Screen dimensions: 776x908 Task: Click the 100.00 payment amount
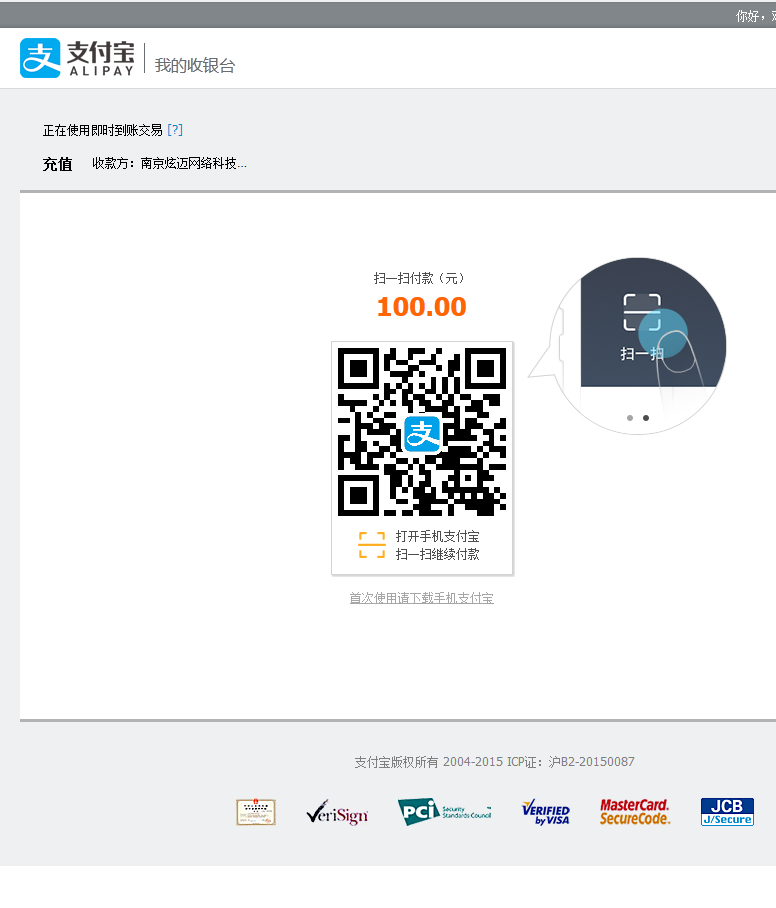tap(422, 306)
